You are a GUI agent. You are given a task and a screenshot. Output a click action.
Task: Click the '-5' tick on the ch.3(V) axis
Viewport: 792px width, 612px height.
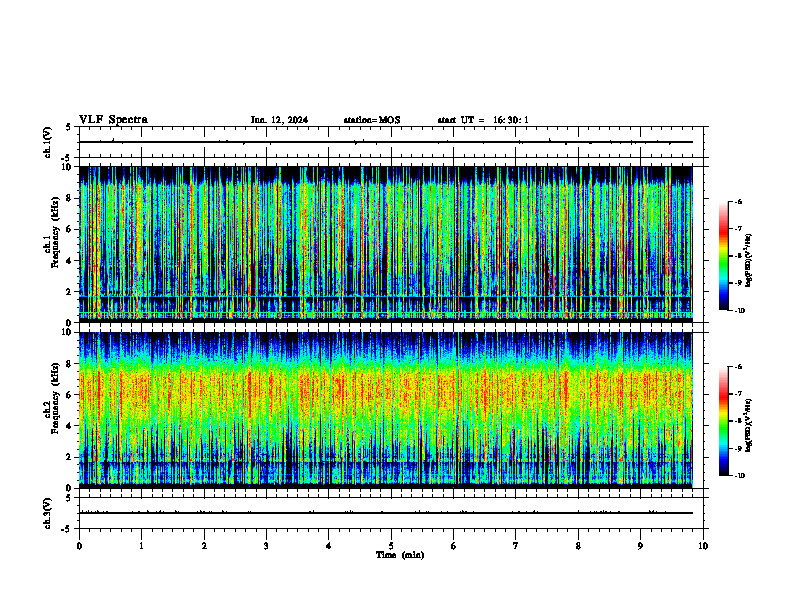tap(67, 529)
